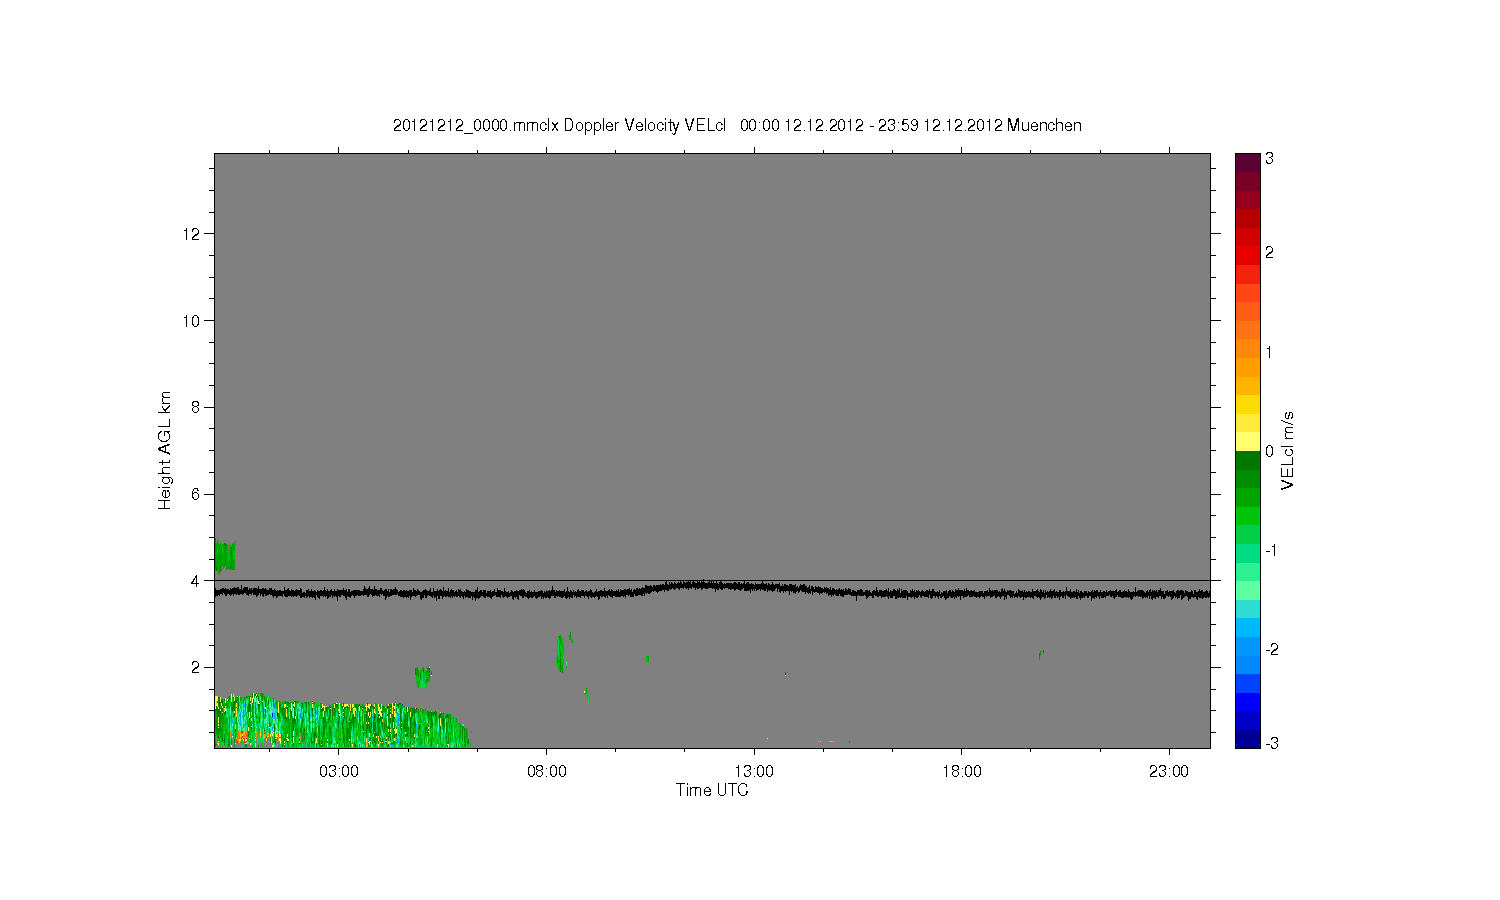
Task: Click the height tick label 6
Action: 198,494
